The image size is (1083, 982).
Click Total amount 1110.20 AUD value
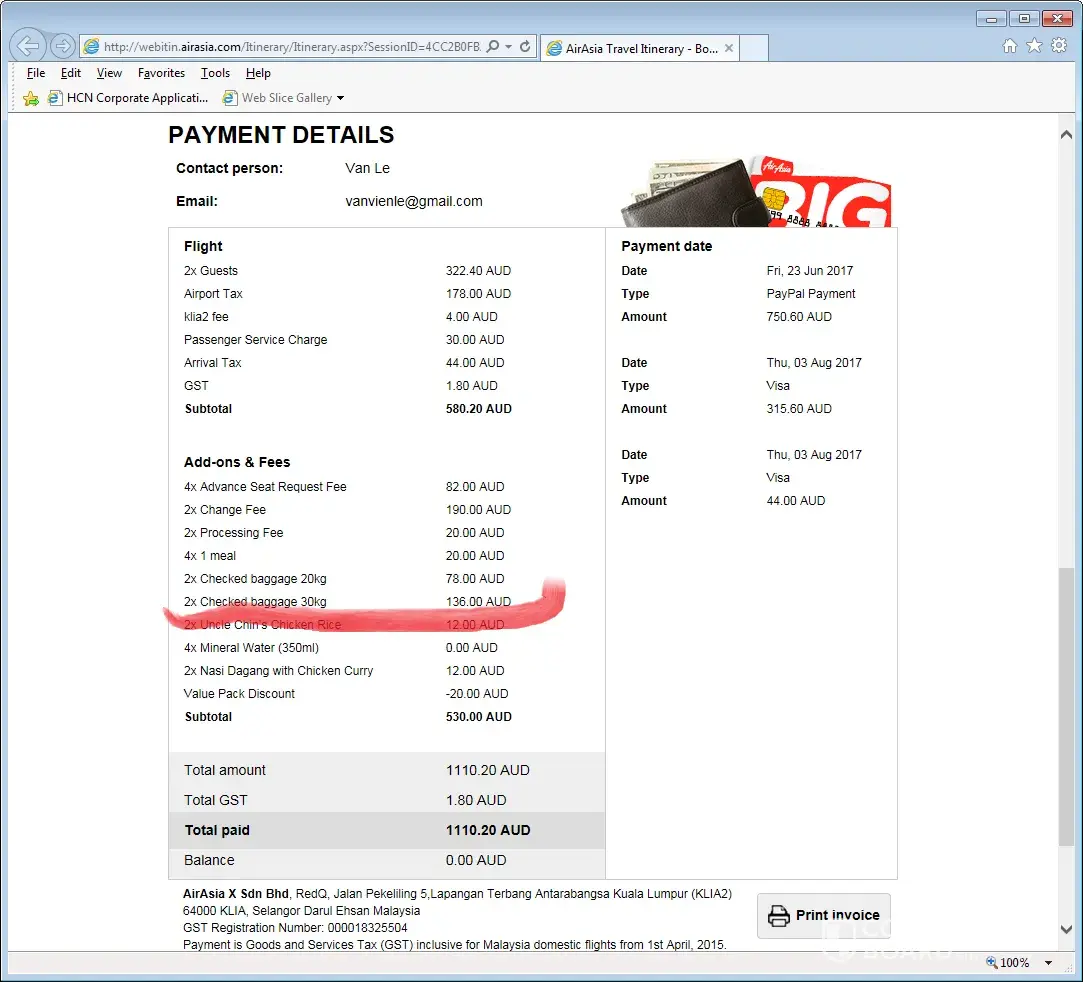[x=488, y=770]
